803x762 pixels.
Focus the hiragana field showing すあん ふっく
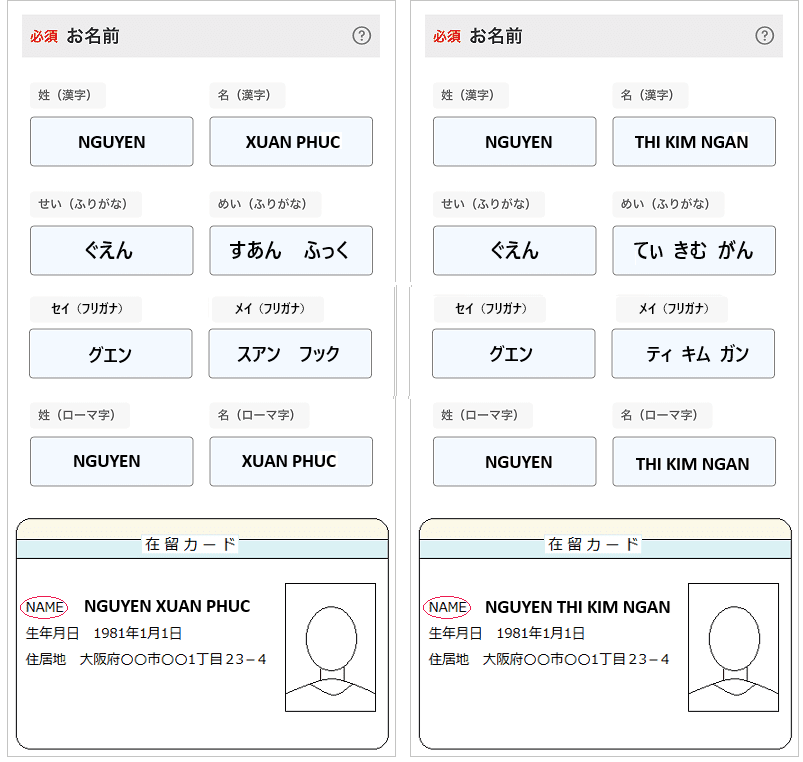coord(291,250)
